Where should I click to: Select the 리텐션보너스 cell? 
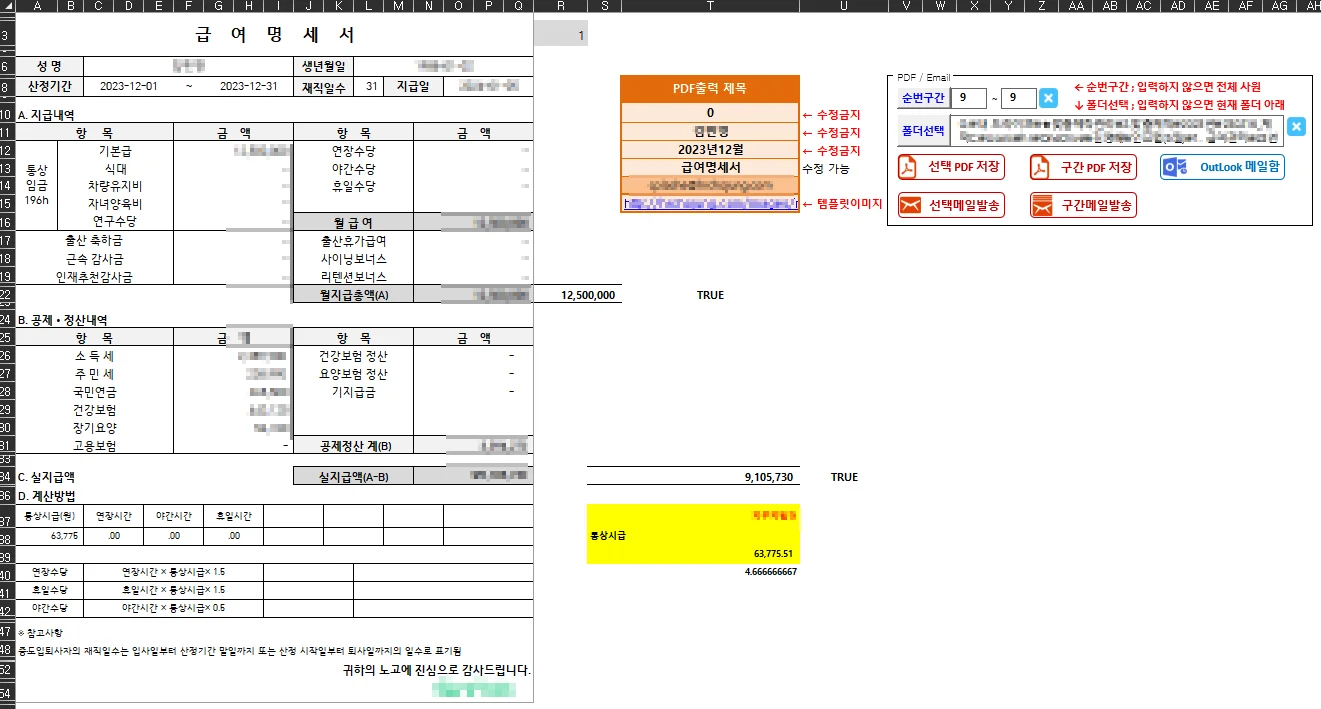click(353, 276)
